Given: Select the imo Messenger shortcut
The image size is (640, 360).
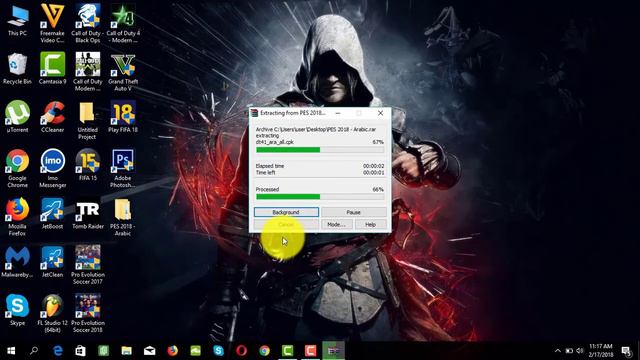Looking at the screenshot, I should click(x=52, y=168).
